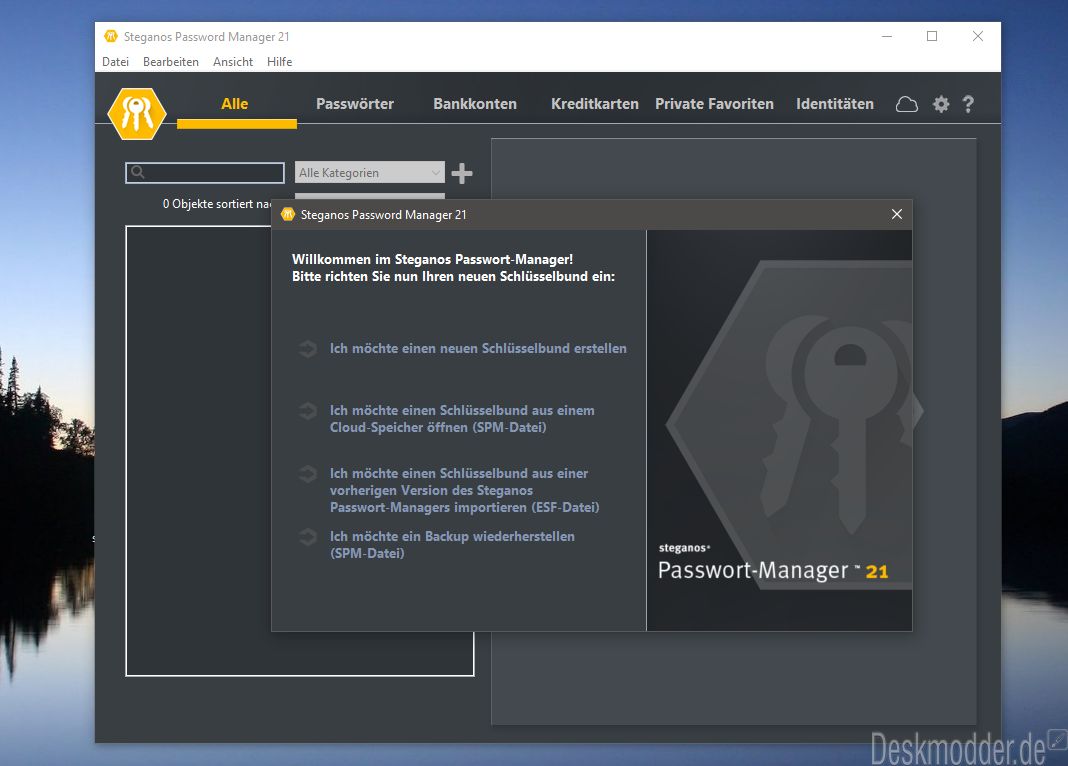
Task: Open the Hilfe menu
Action: [x=279, y=61]
